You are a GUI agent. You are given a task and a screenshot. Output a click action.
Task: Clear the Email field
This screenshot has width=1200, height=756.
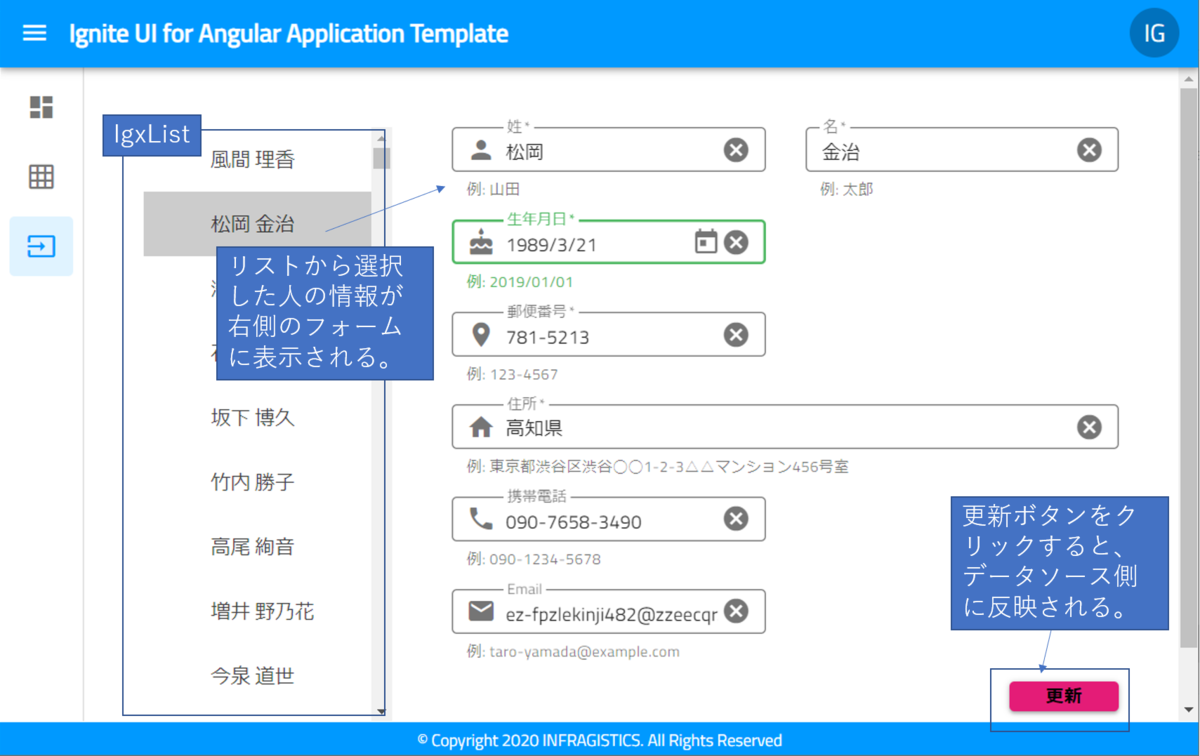tap(736, 611)
